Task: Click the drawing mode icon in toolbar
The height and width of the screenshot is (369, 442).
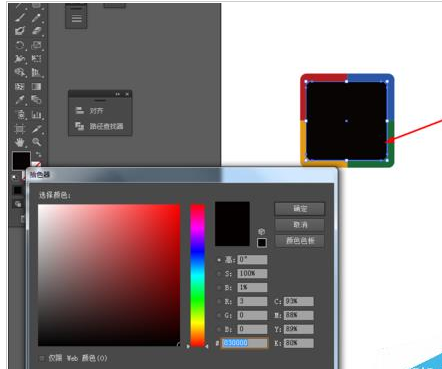Action: click(x=18, y=204)
